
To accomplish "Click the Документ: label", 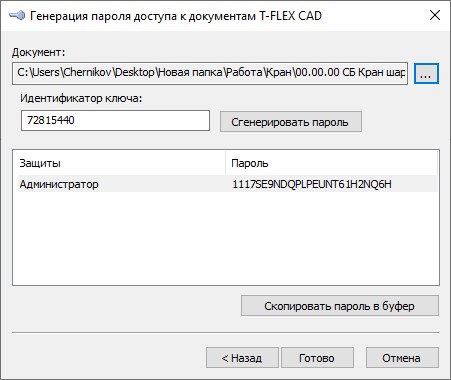I will [x=39, y=52].
